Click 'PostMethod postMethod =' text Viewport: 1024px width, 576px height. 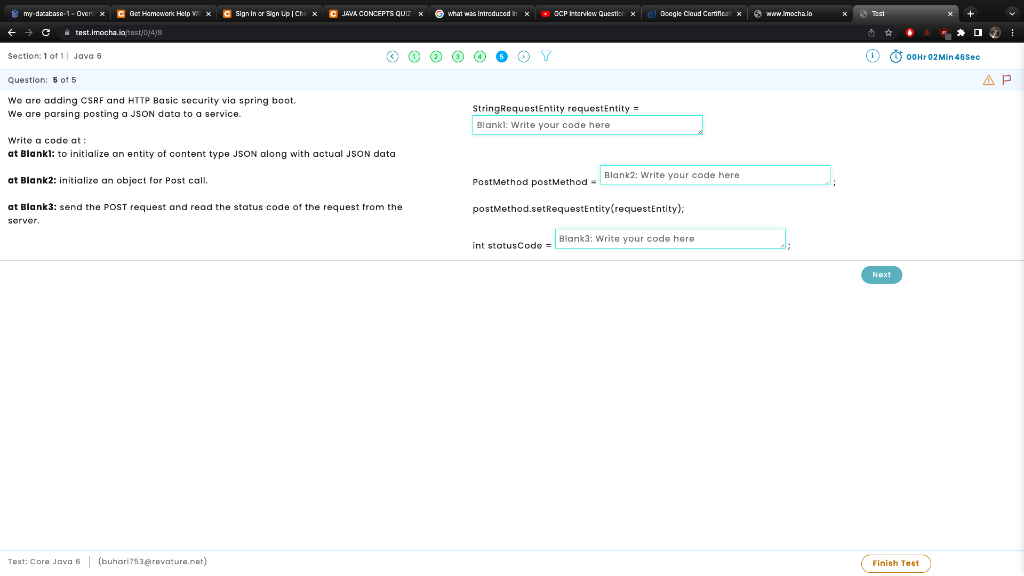[x=534, y=182]
